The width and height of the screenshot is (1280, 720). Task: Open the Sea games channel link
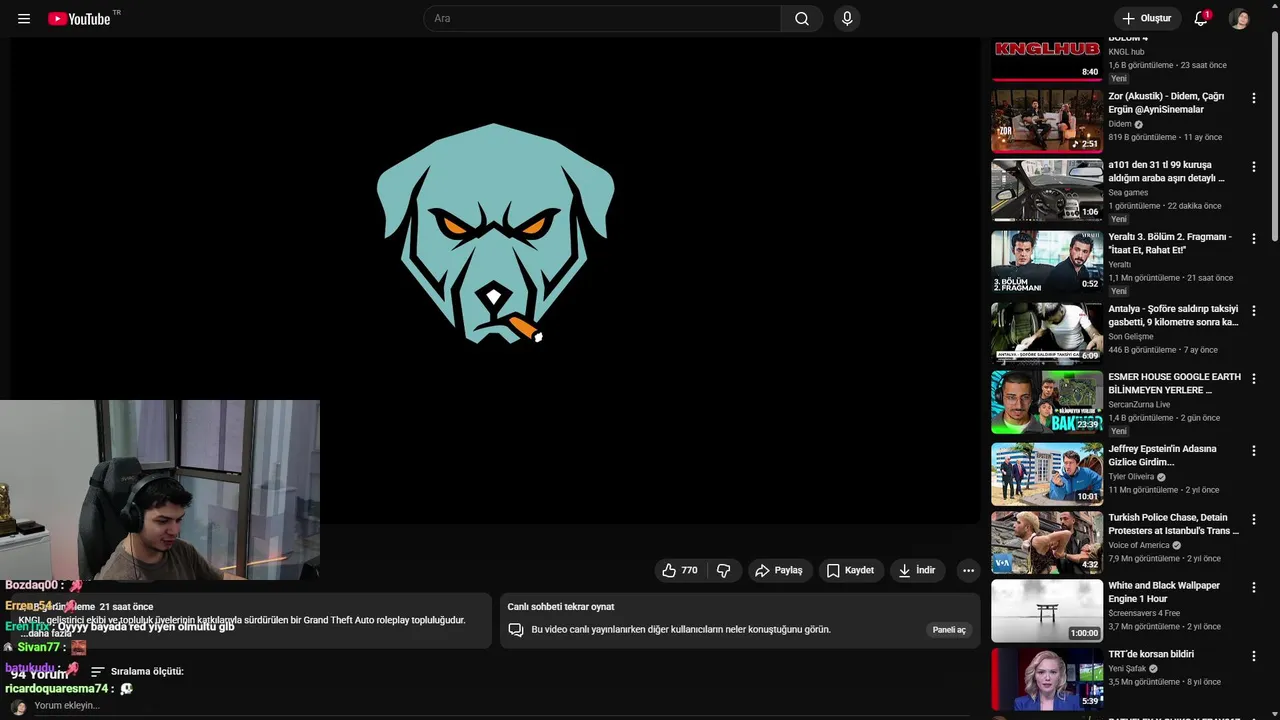[1128, 192]
